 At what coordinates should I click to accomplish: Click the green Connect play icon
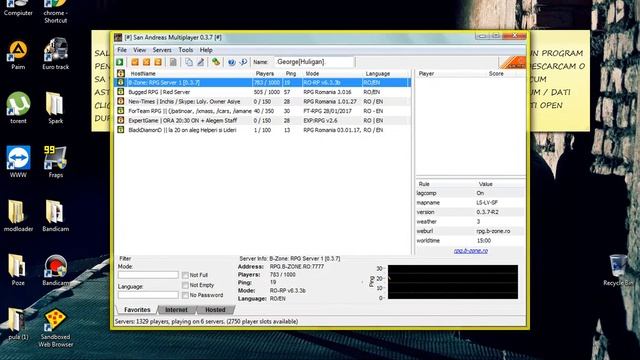coord(120,62)
